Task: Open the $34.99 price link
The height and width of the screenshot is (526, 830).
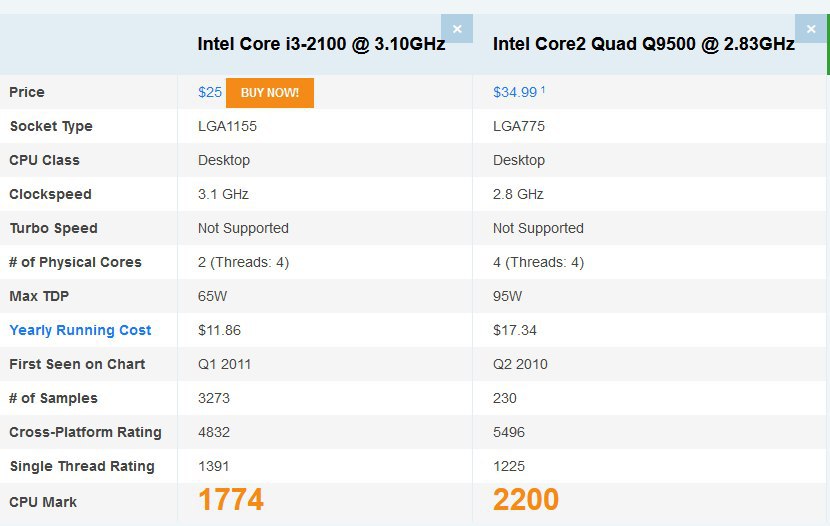Action: 515,92
